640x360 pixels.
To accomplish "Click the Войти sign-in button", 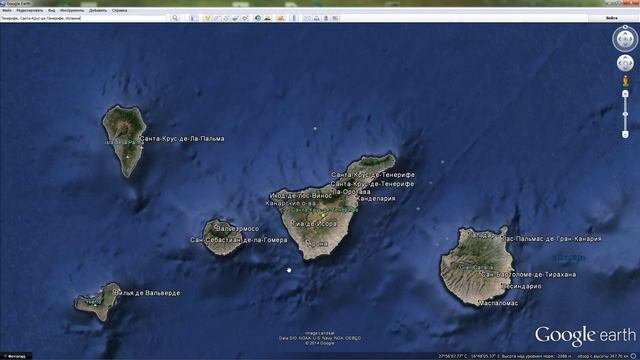I will point(612,18).
